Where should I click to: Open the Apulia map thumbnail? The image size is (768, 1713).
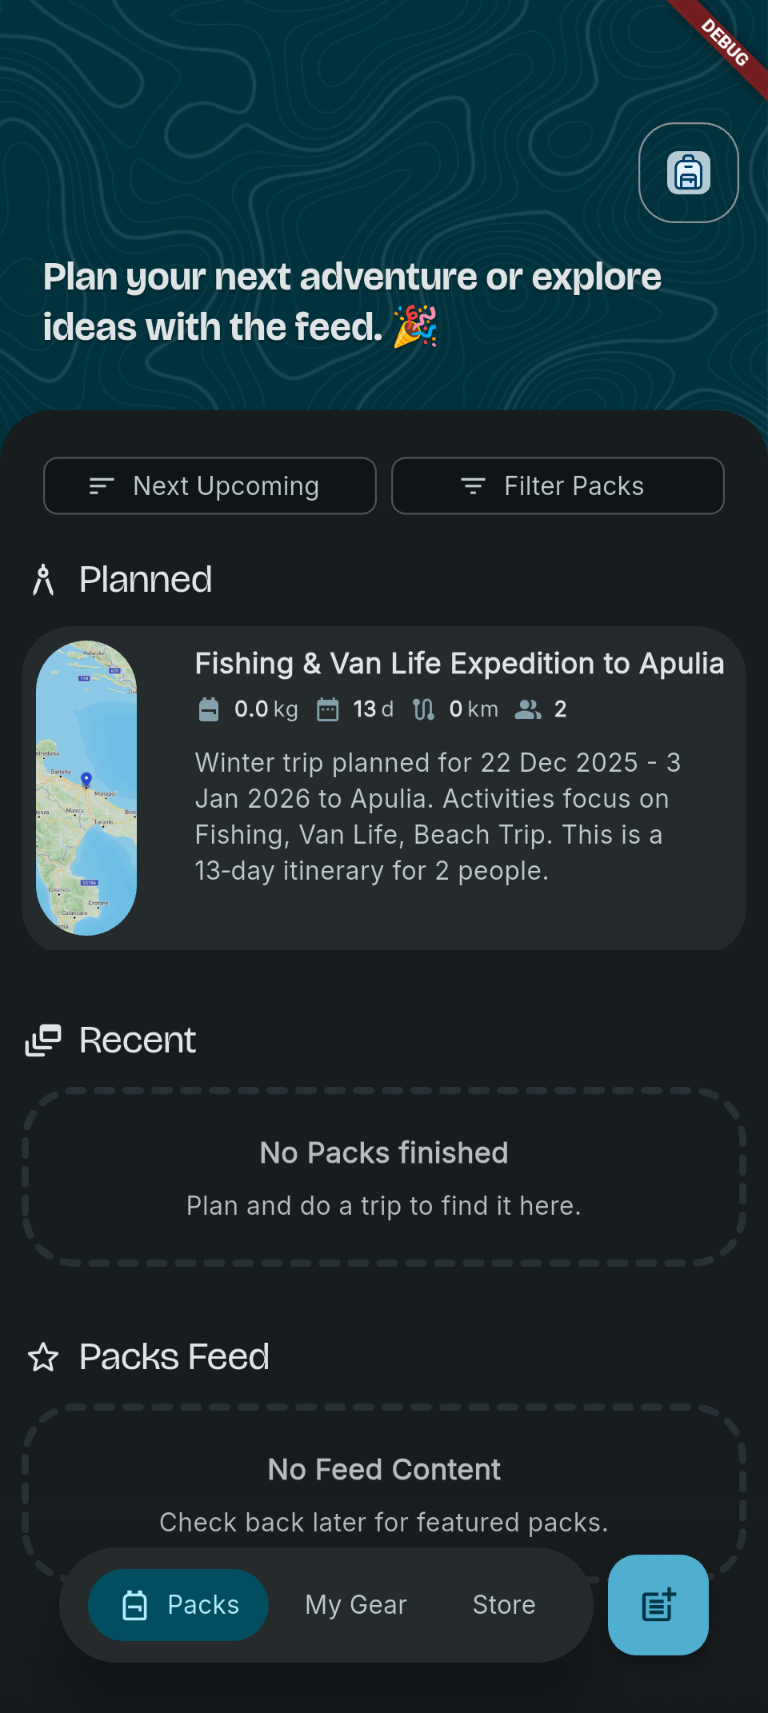[x=86, y=788]
